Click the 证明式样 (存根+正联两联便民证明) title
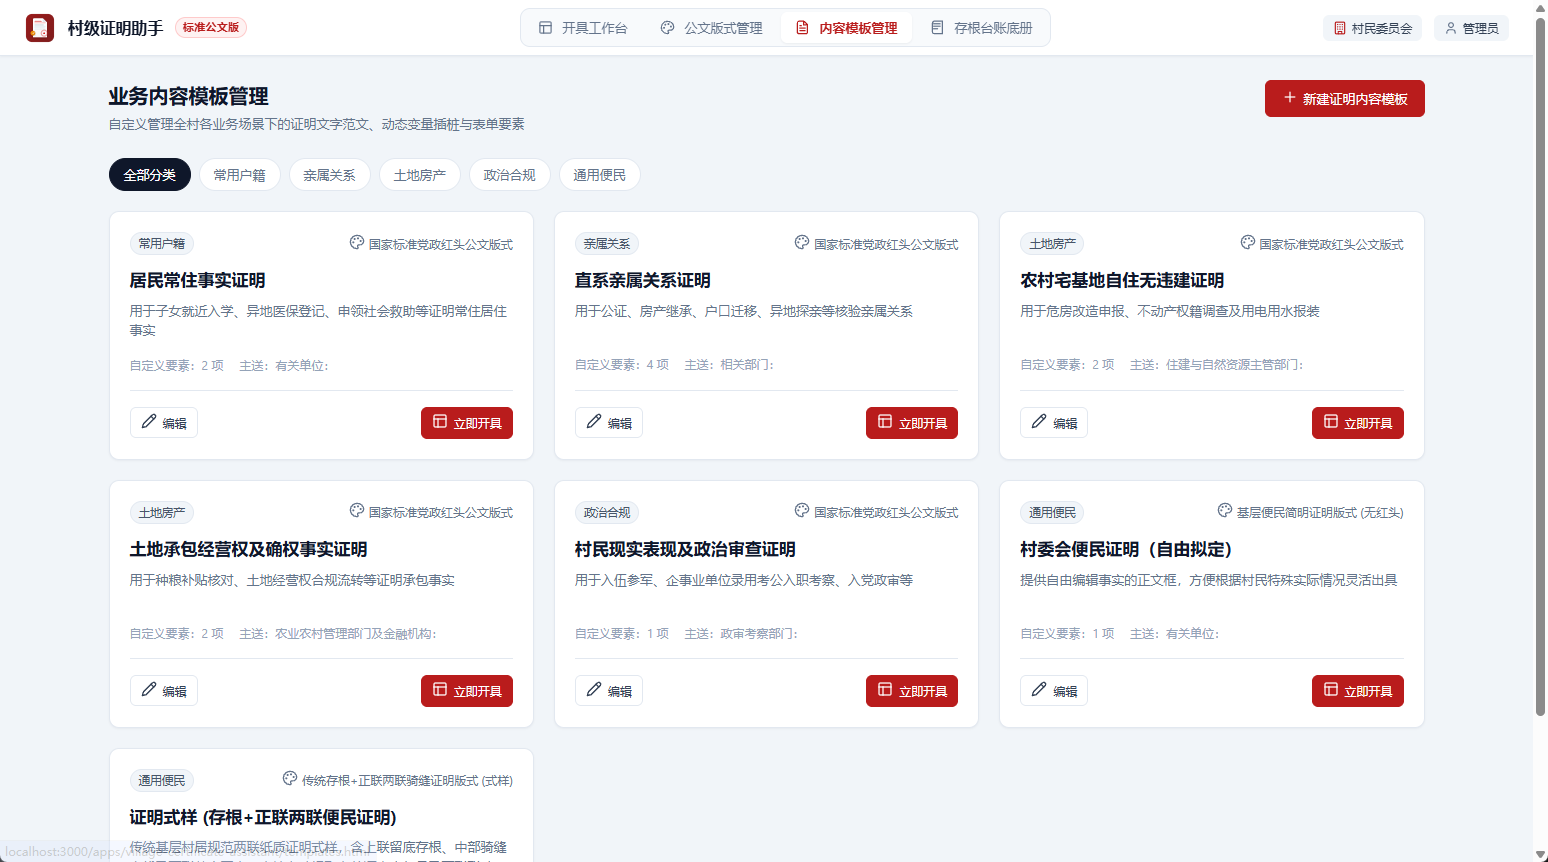 (x=263, y=818)
